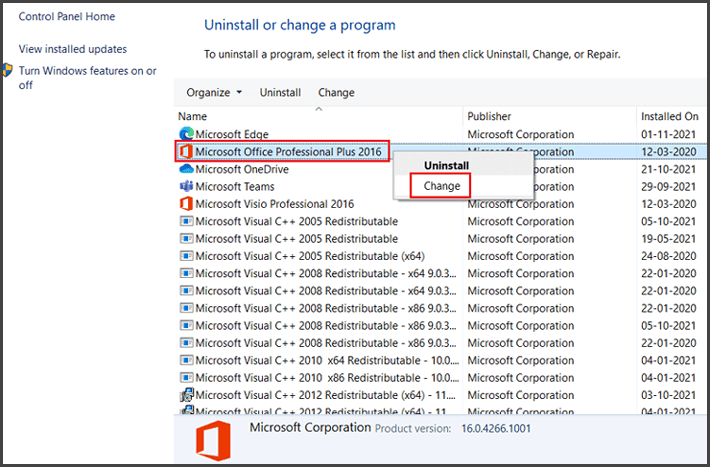Choose Uninstall from the context menu
The width and height of the screenshot is (710, 467).
coord(446,165)
